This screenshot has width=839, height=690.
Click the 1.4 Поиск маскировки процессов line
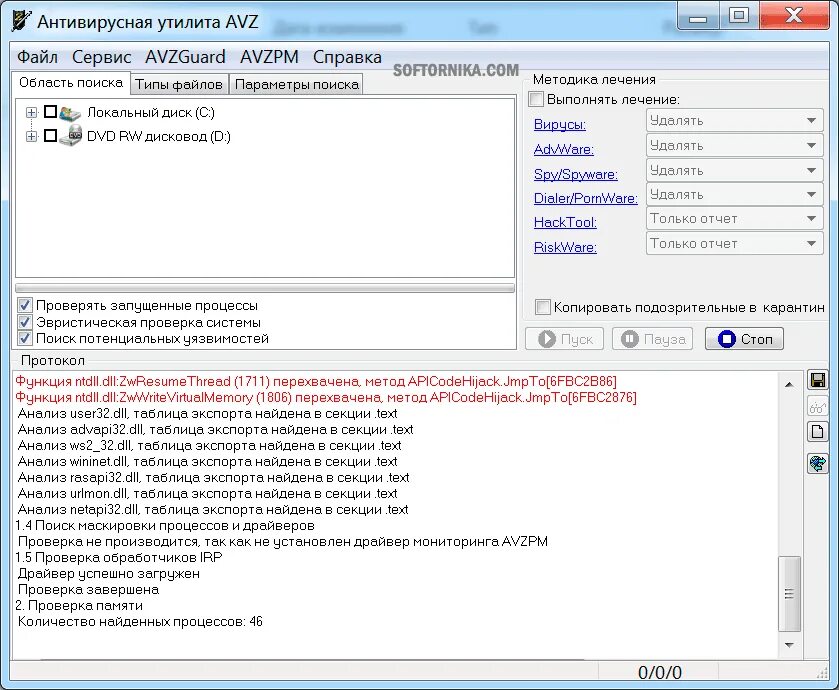click(x=165, y=526)
